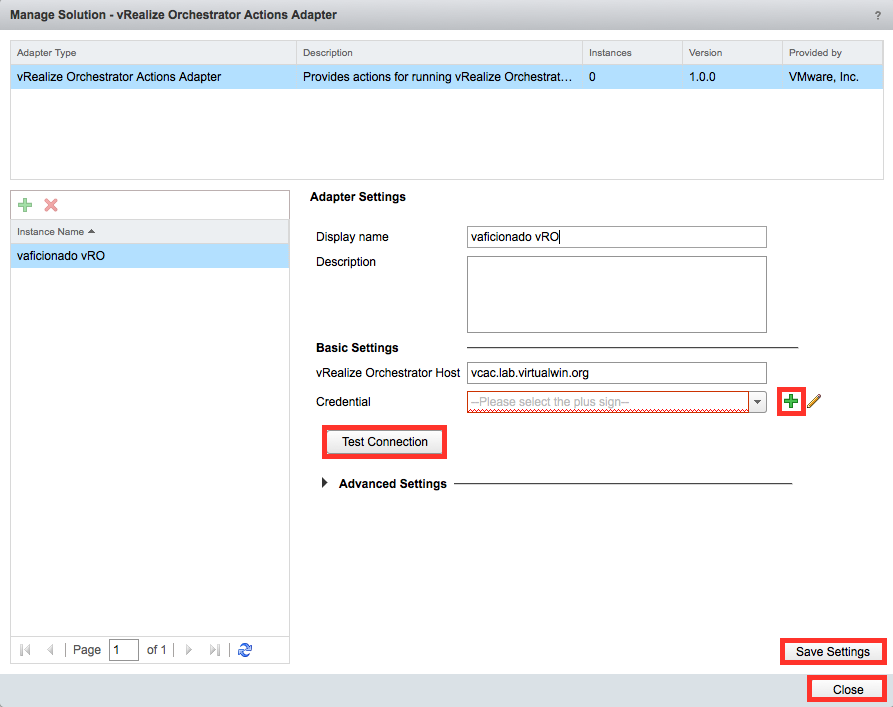
Task: Click the Adapter Type column header
Action: (153, 52)
